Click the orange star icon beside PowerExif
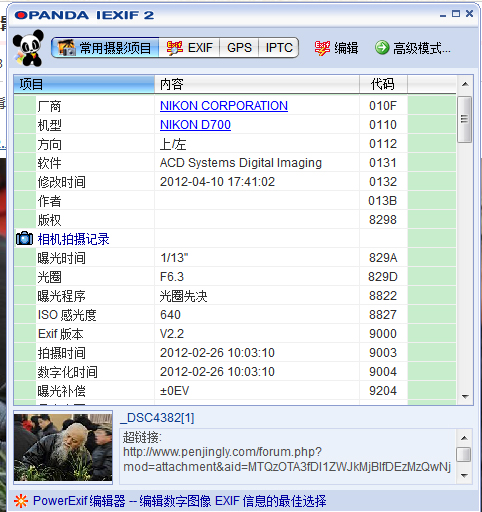The width and height of the screenshot is (482, 512). click(x=21, y=501)
